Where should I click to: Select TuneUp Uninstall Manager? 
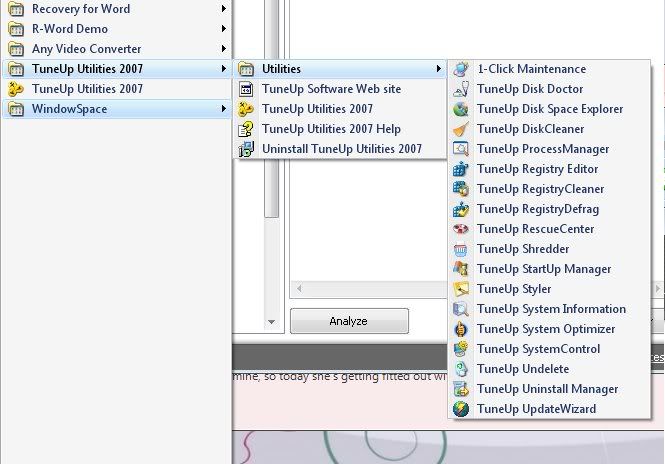(550, 389)
